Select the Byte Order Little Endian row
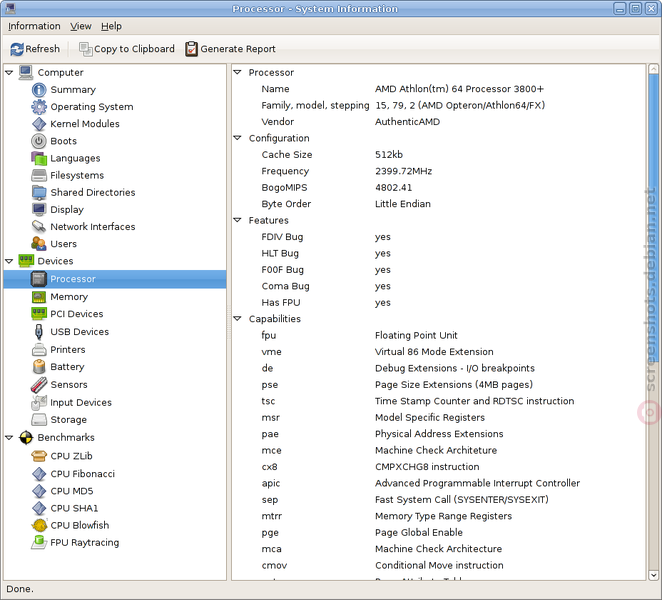Screen dimensions: 662x600 tap(438, 204)
